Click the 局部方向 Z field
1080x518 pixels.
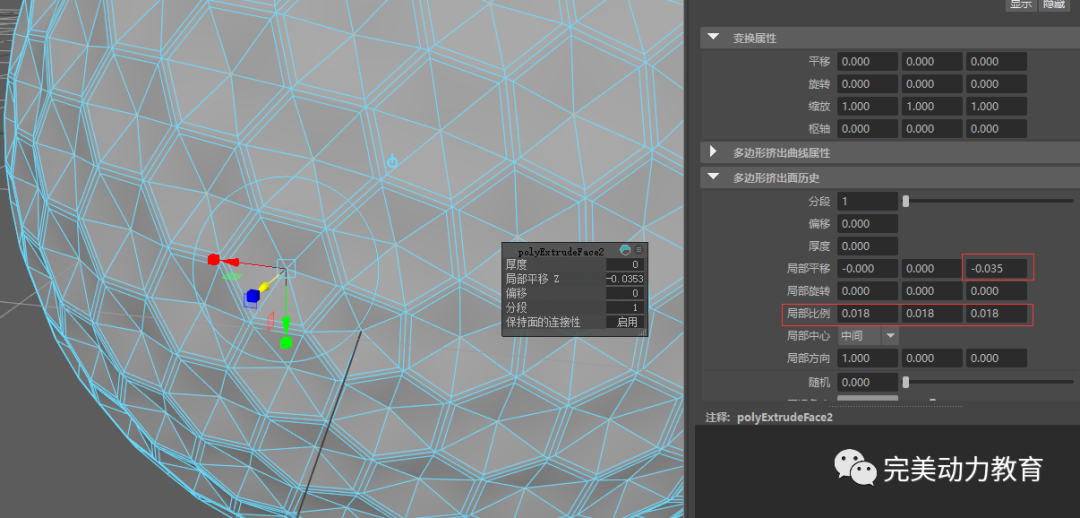[x=996, y=358]
